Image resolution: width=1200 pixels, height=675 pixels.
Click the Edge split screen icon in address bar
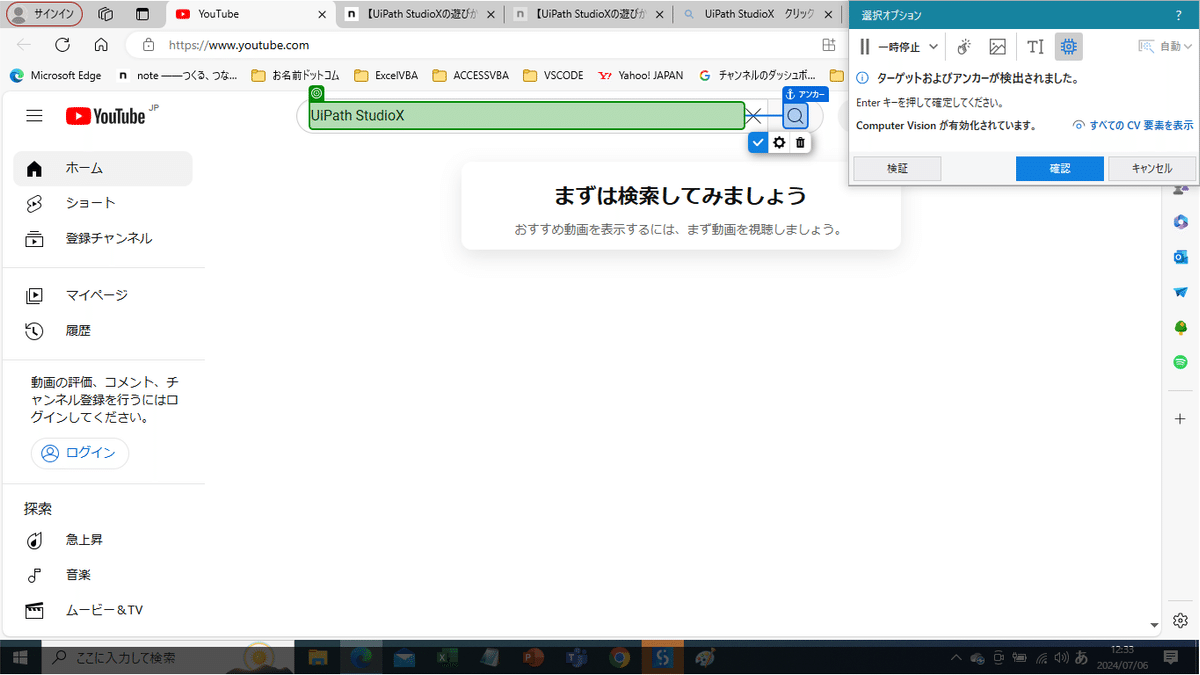click(x=828, y=45)
